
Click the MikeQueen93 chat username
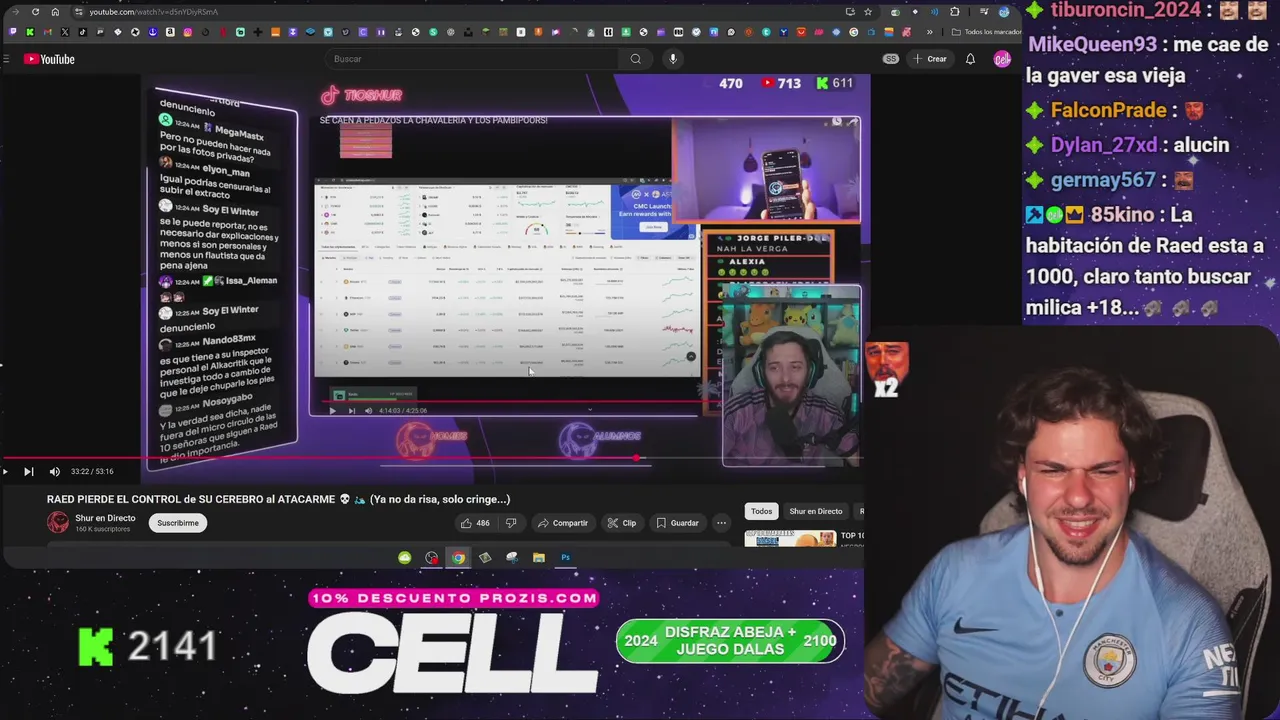coord(1093,45)
